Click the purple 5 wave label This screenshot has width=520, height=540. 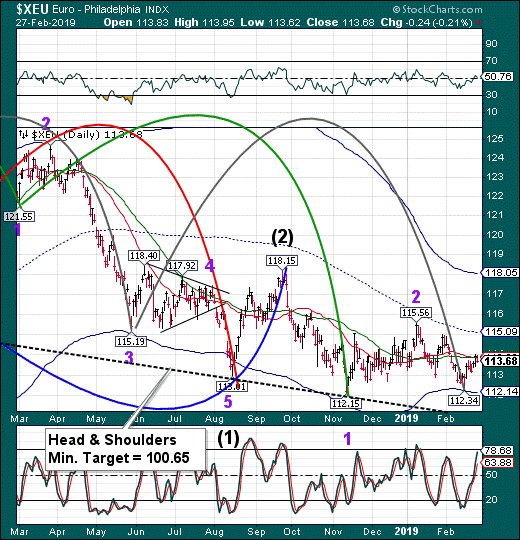[228, 402]
